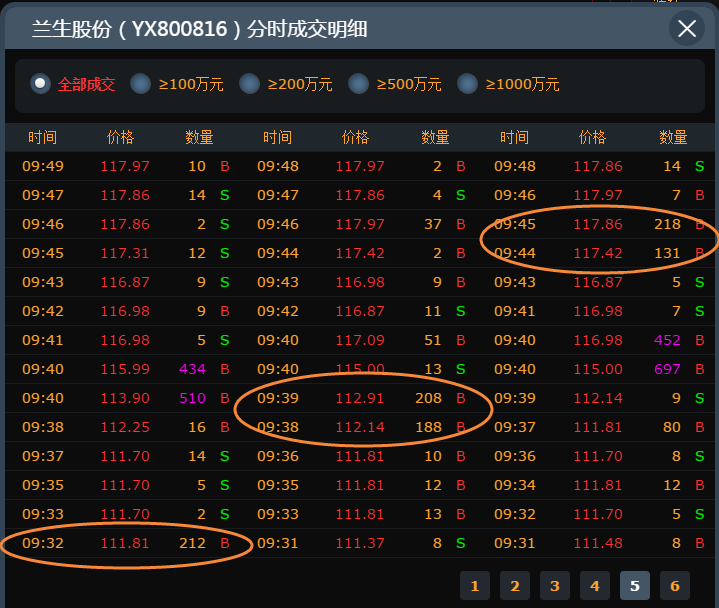This screenshot has width=719, height=608.
Task: Click quantity 37 in 09:46 row
Action: pyautogui.click(x=432, y=224)
